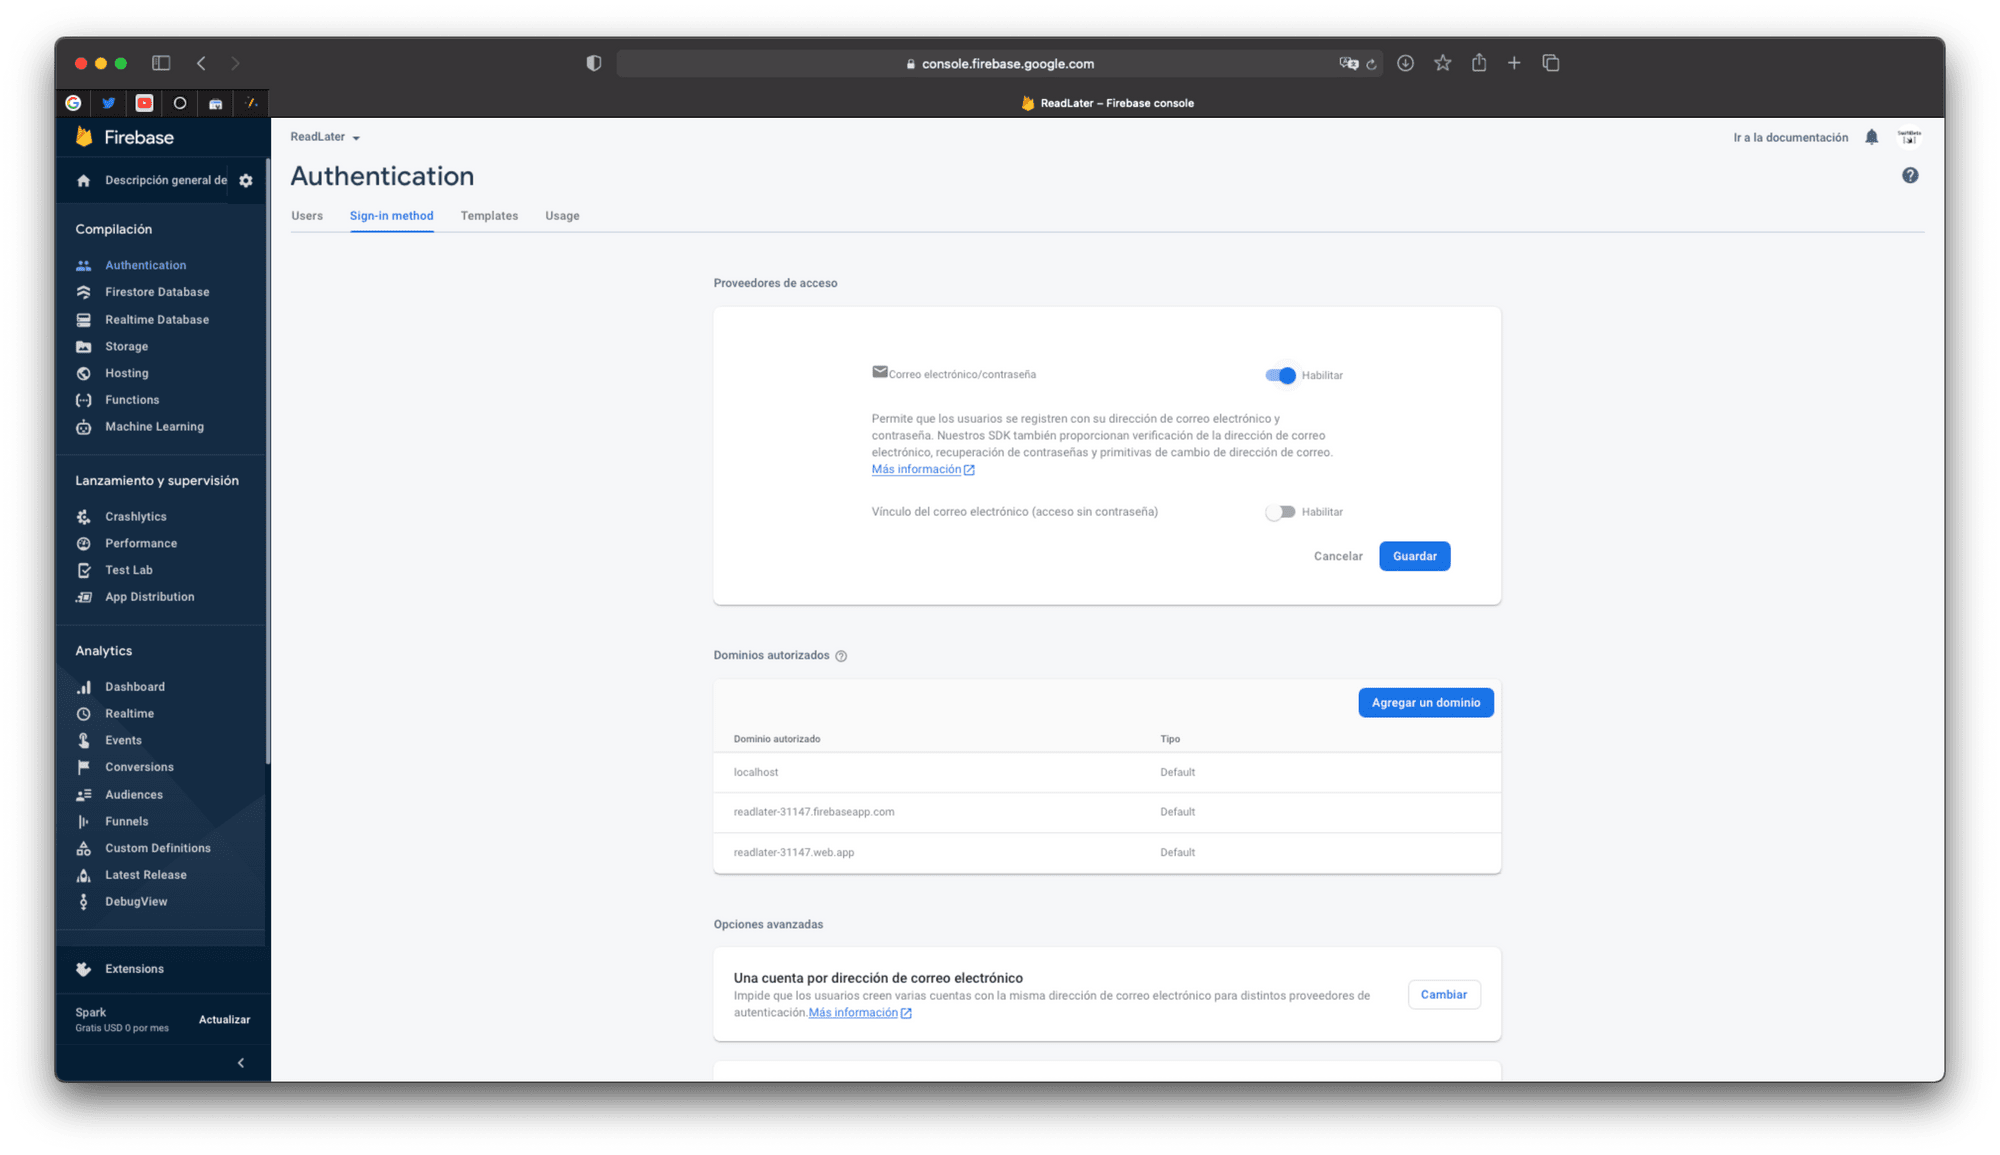Select the Sign-in method tab
The width and height of the screenshot is (2000, 1155).
[x=392, y=216]
